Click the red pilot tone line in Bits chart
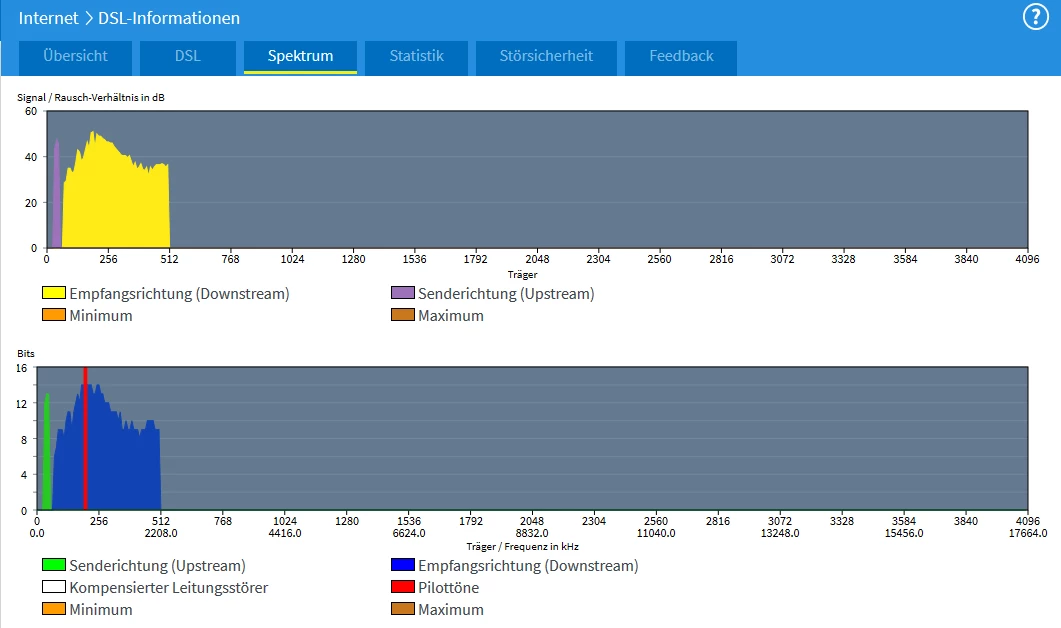Viewport: 1061px width, 628px height. pos(86,440)
